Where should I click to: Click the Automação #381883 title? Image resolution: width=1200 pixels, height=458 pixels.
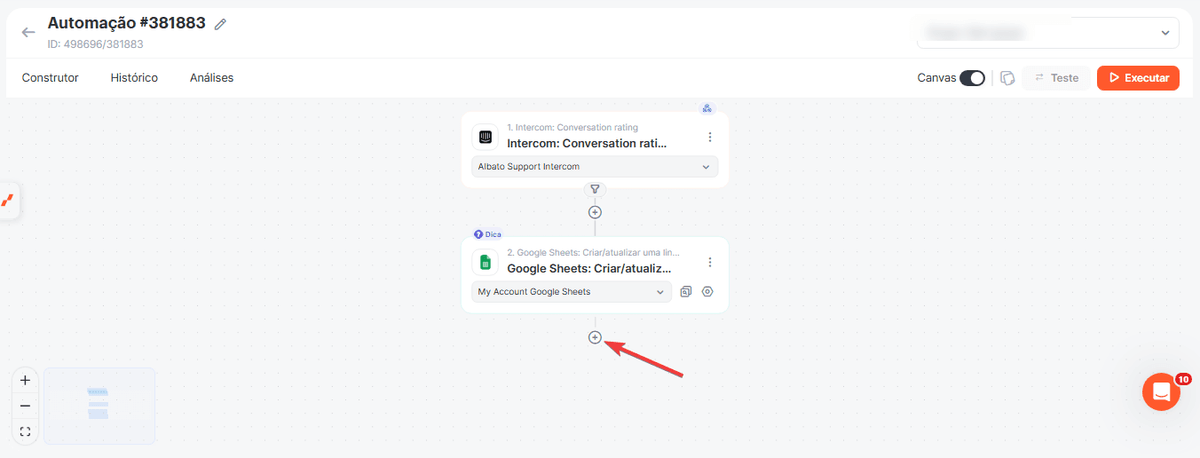coord(126,24)
